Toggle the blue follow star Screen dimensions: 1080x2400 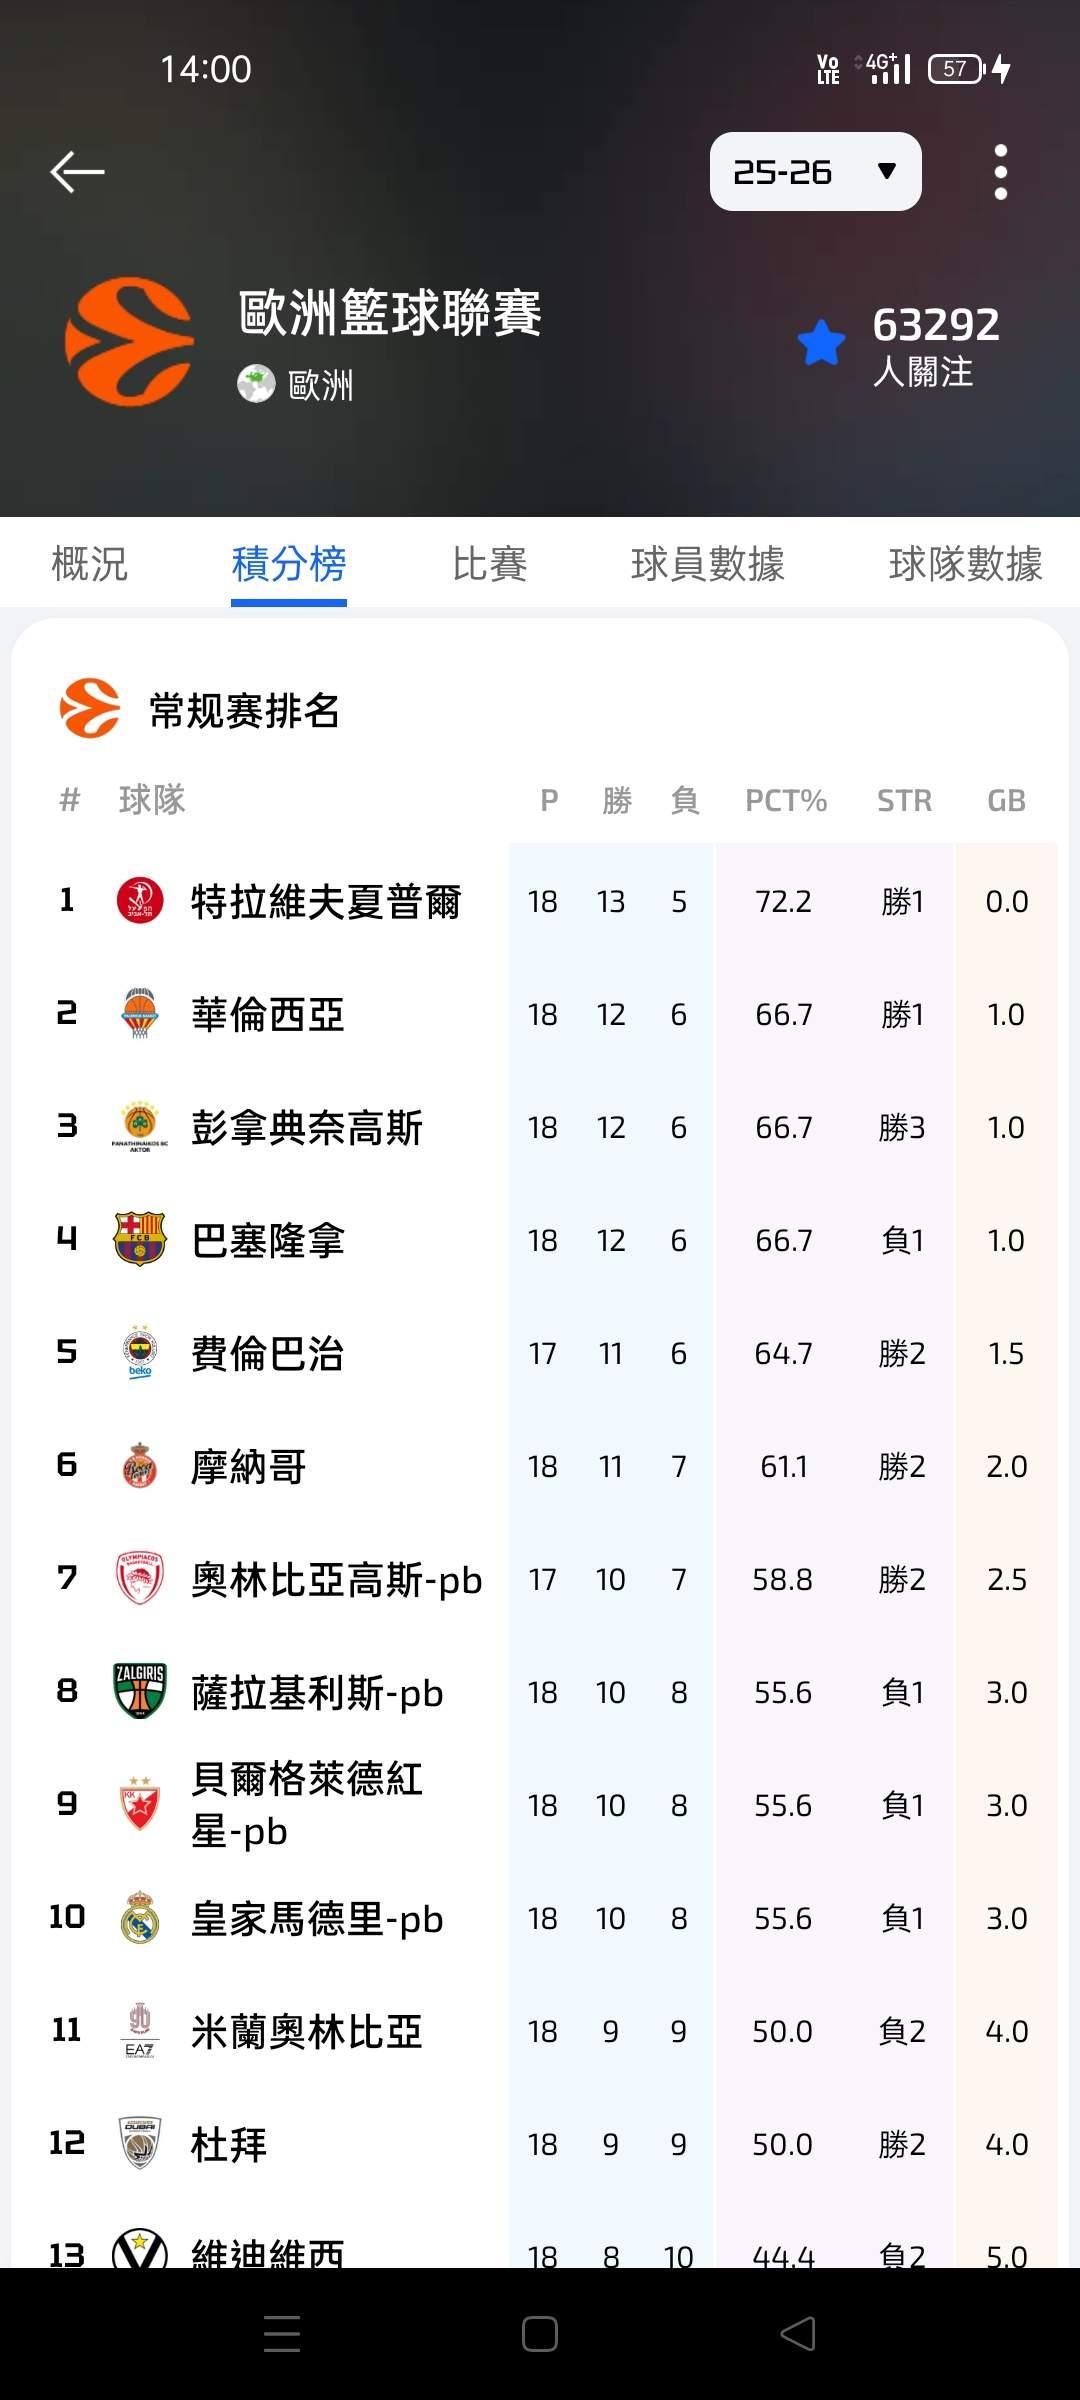tap(822, 343)
